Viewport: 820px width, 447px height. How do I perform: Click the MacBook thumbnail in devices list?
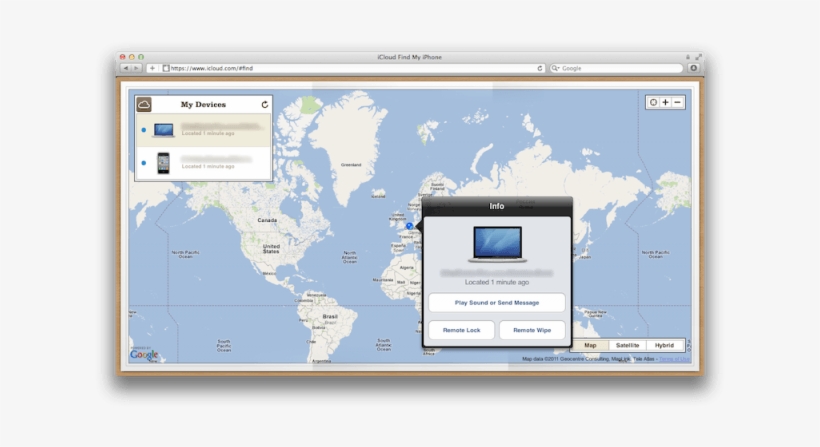tap(164, 130)
